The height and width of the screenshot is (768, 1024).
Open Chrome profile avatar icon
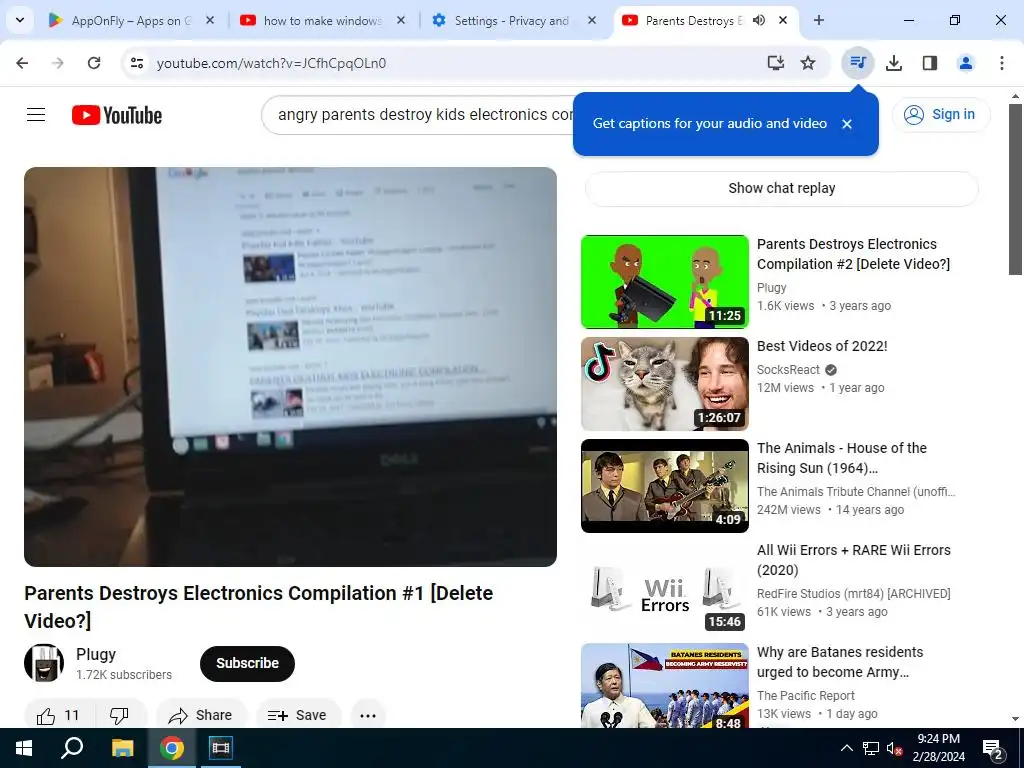coord(966,63)
